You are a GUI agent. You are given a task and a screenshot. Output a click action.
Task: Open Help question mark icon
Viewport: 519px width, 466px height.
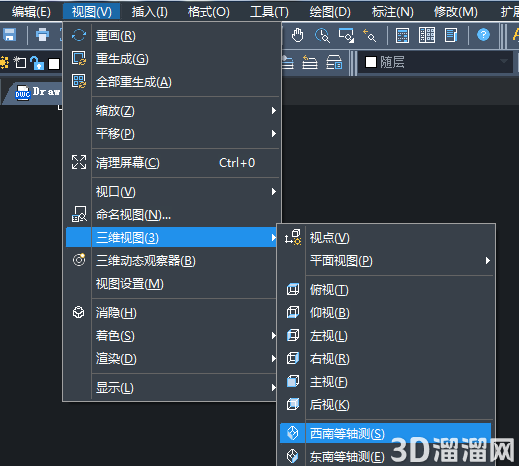pos(483,35)
